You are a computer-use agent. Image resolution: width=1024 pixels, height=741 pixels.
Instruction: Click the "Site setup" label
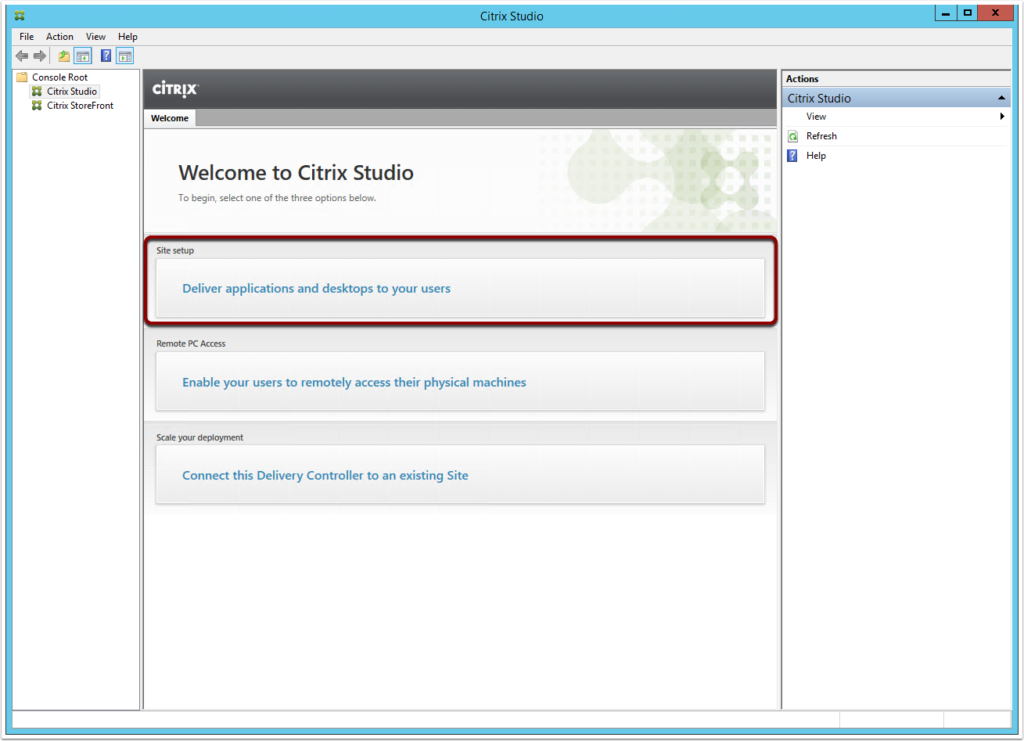(x=175, y=251)
